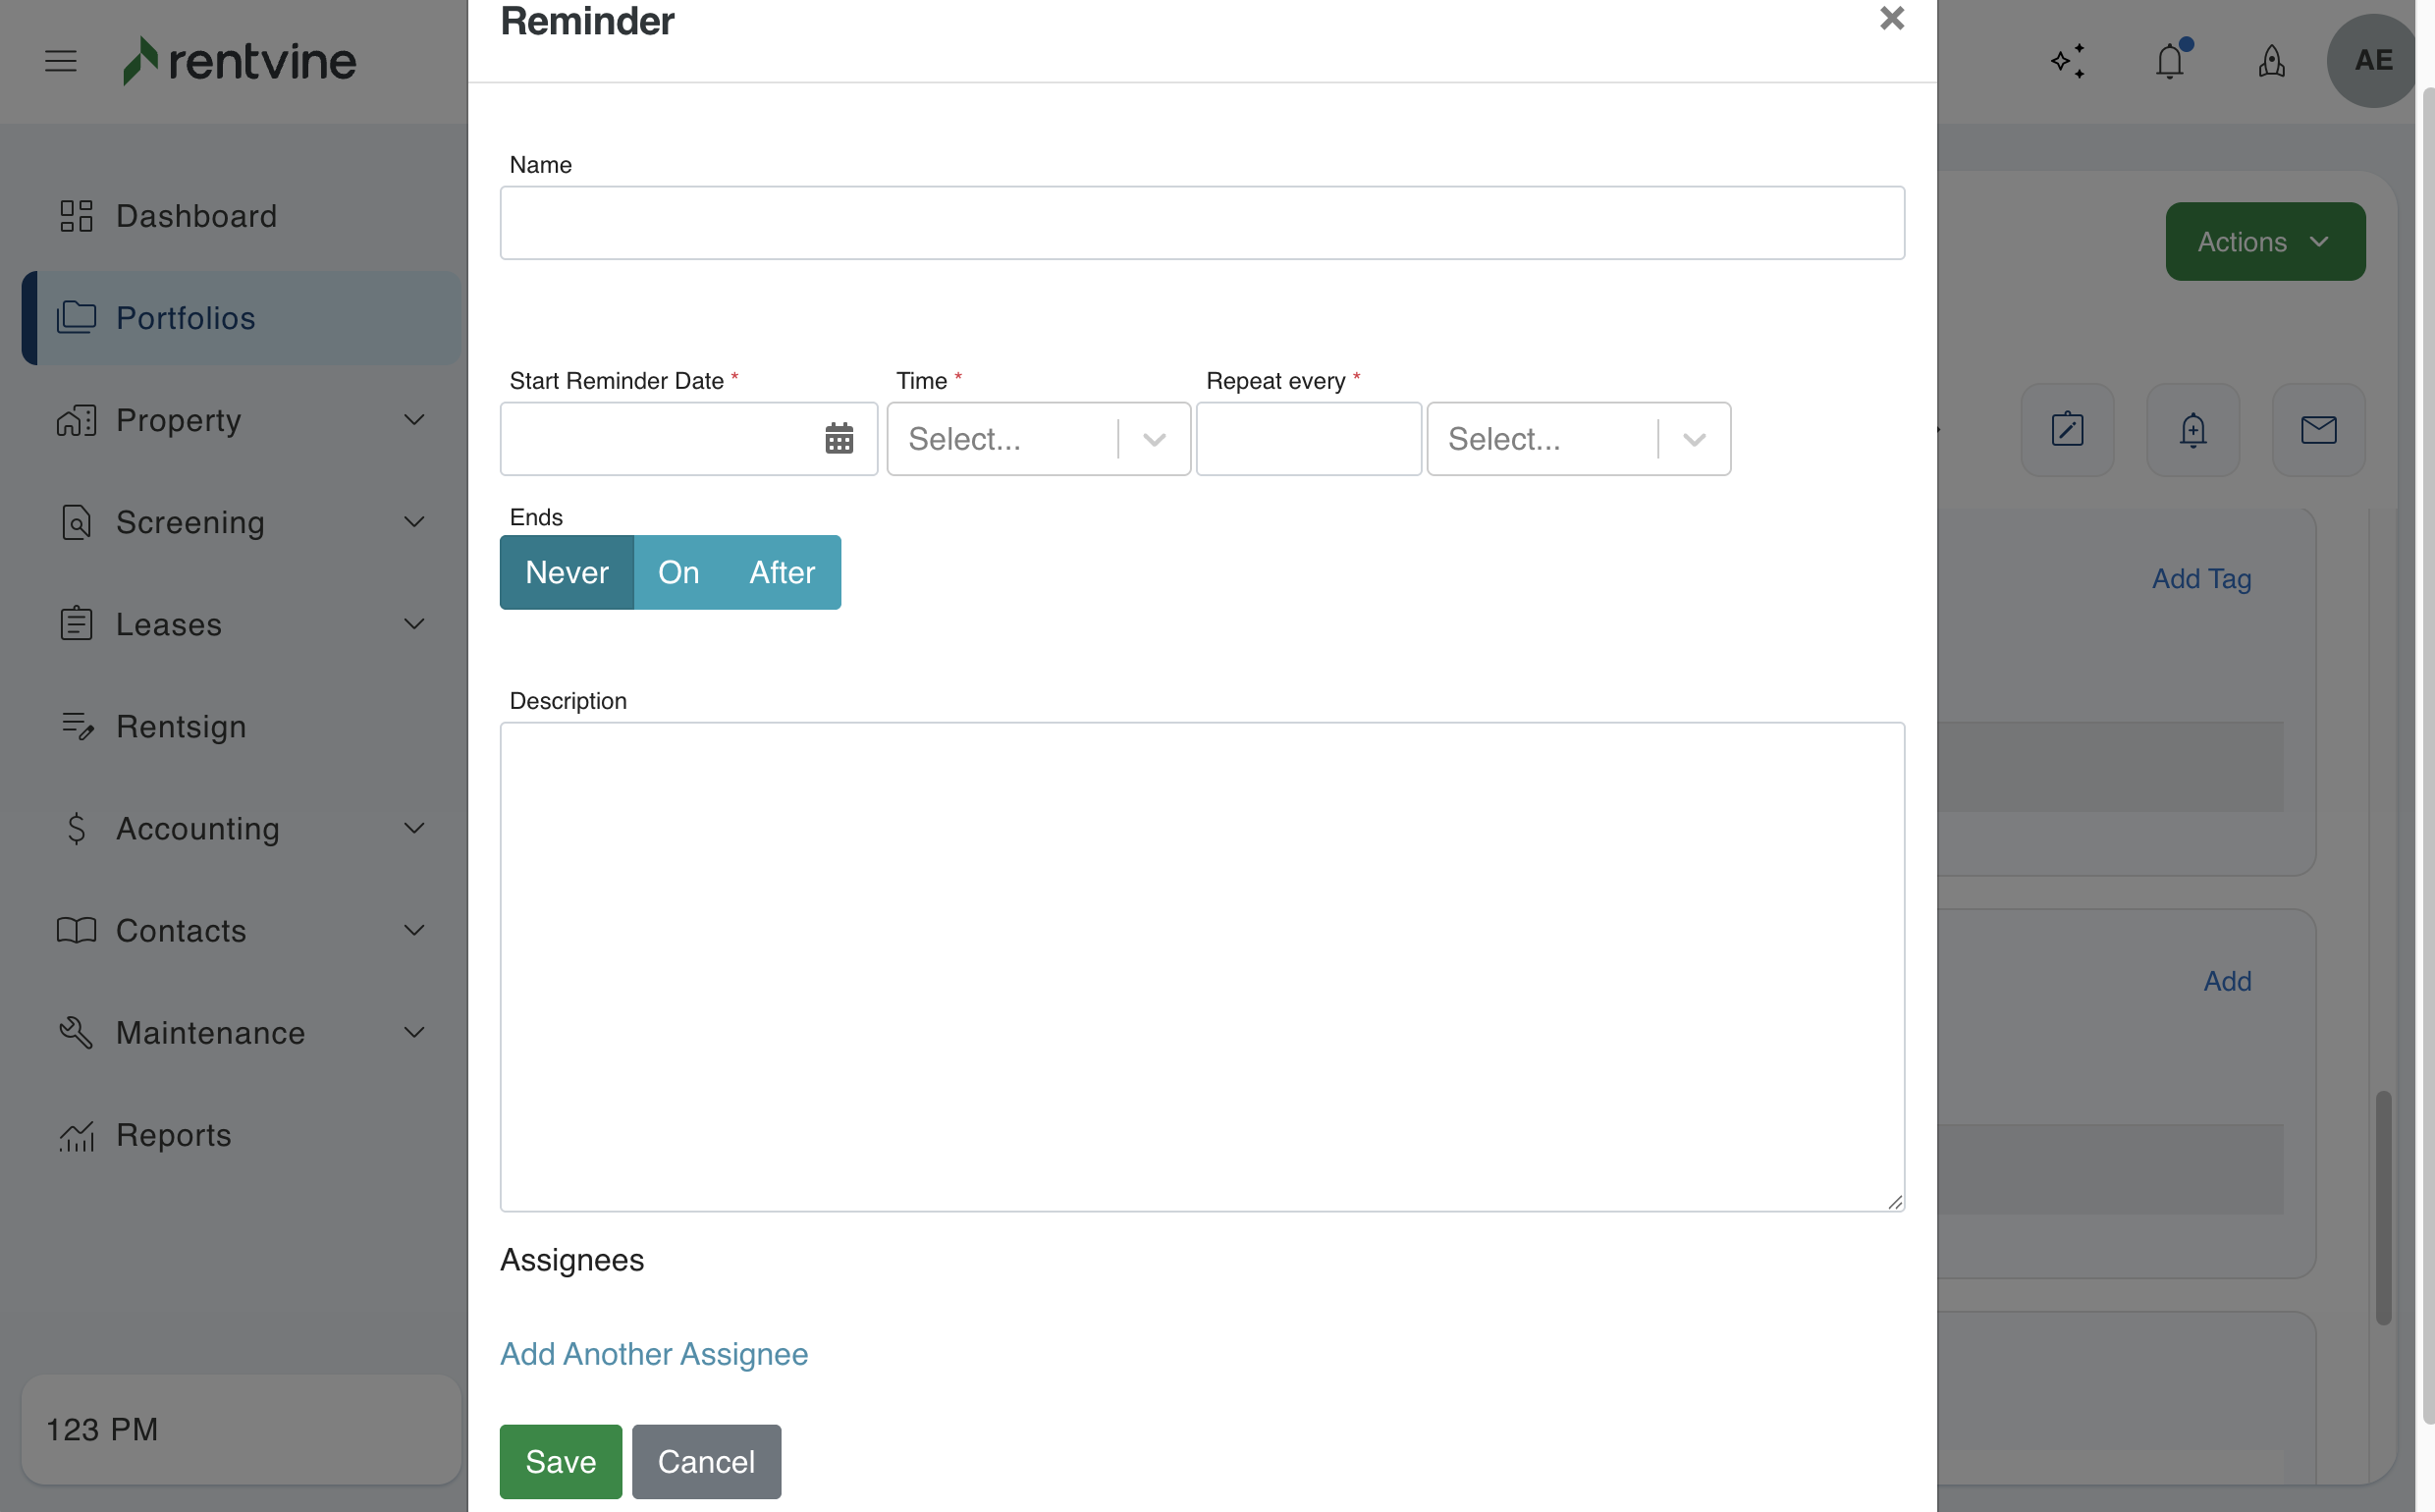Open Dashboard in the sidebar

pyautogui.click(x=196, y=216)
